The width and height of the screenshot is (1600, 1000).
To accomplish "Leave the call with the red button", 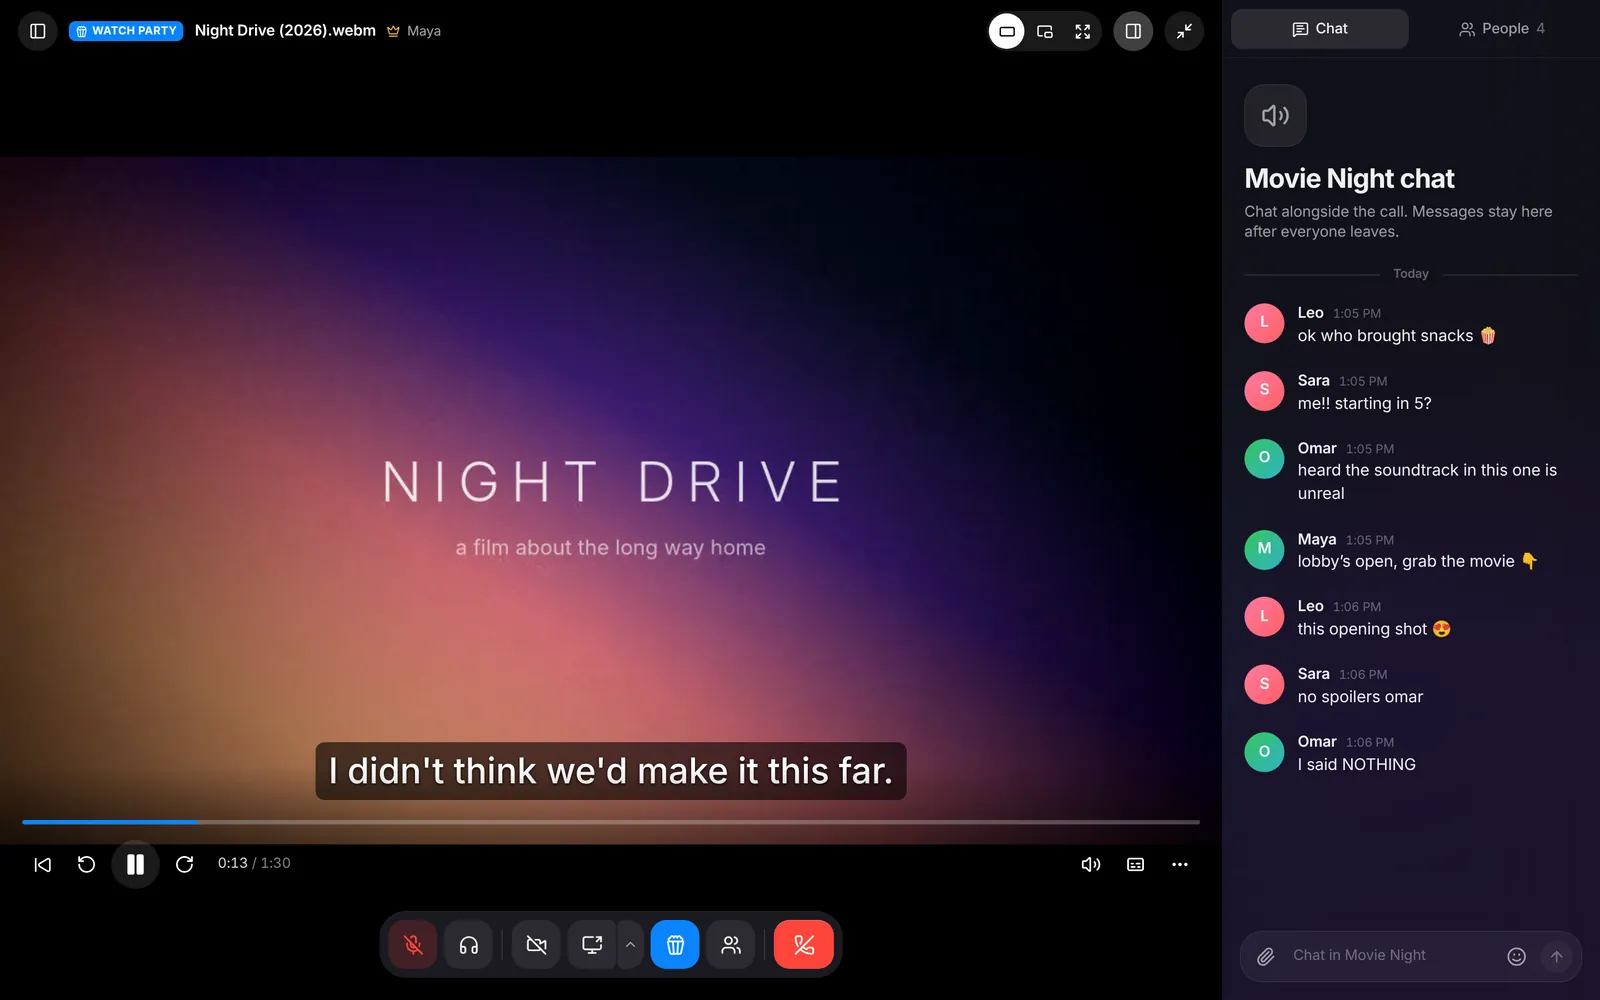I will [x=804, y=945].
